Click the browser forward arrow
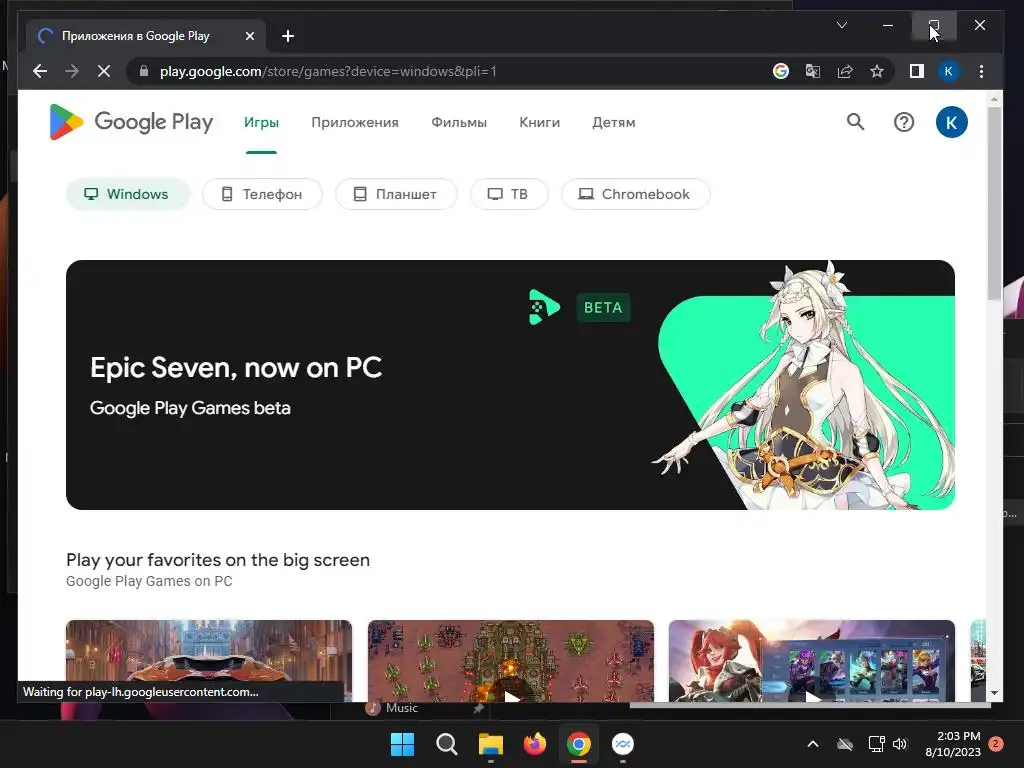 72,71
